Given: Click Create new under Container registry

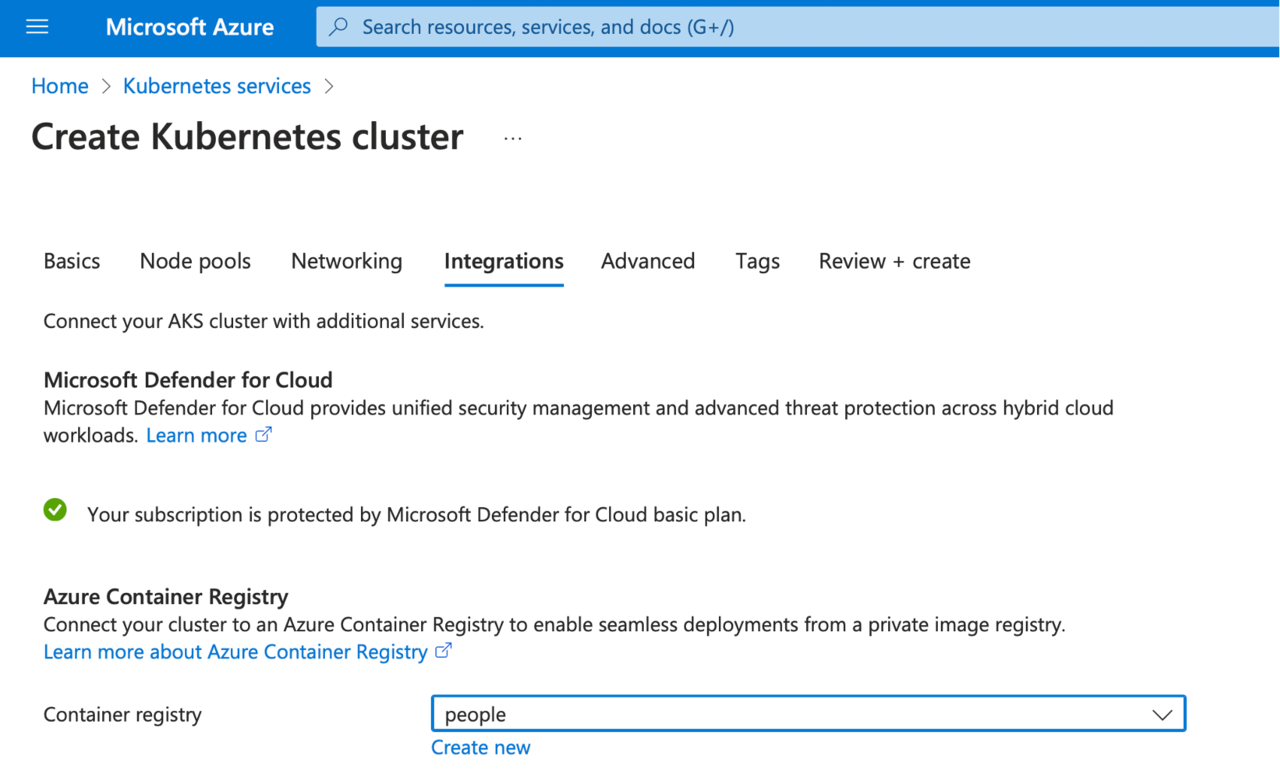Looking at the screenshot, I should [x=481, y=748].
